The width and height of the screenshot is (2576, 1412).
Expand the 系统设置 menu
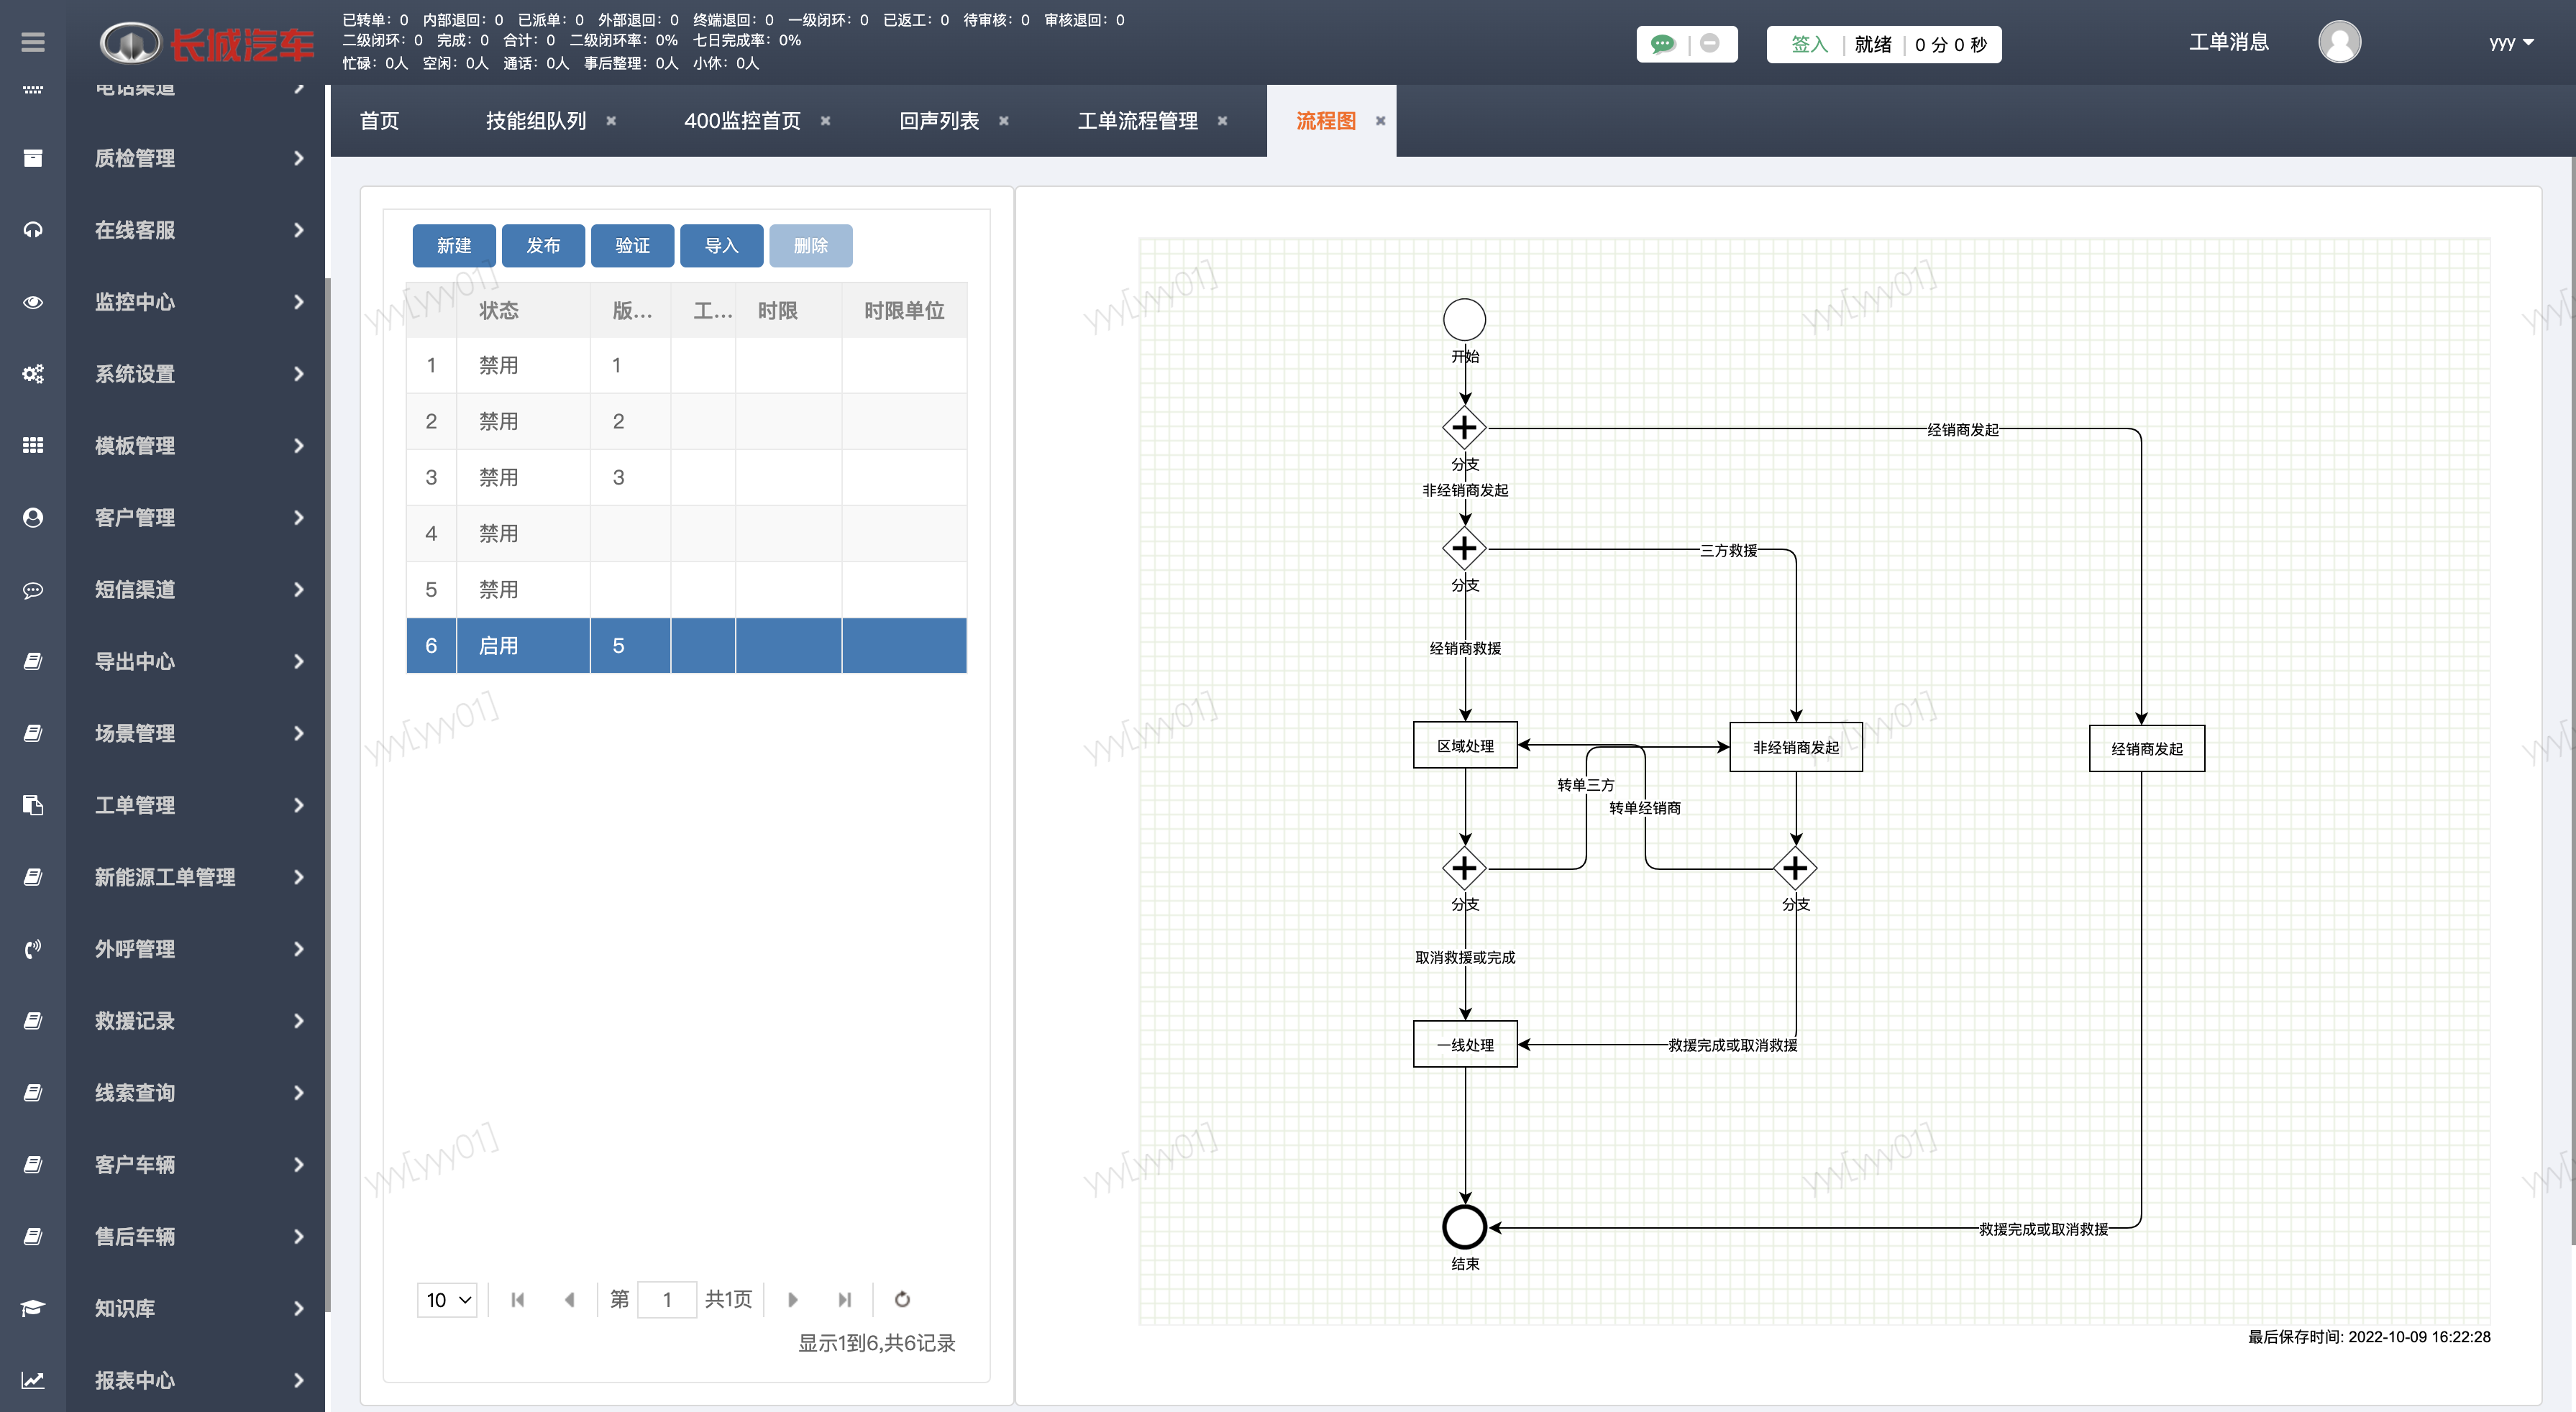coord(298,374)
